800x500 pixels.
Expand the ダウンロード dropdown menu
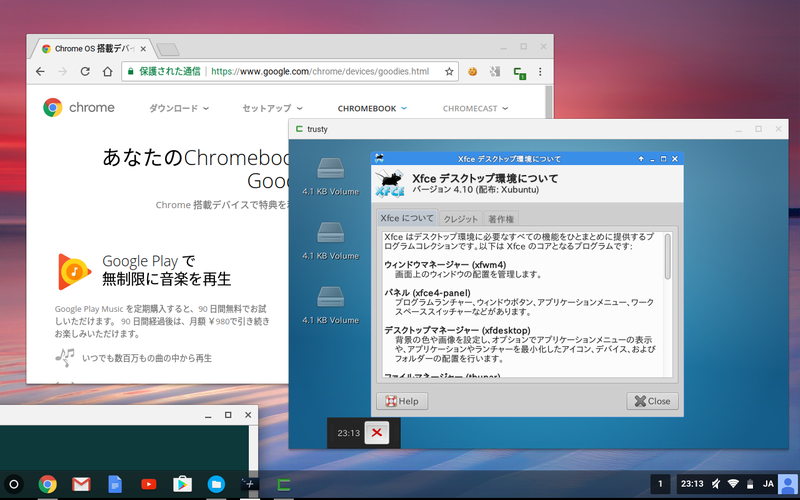point(179,108)
